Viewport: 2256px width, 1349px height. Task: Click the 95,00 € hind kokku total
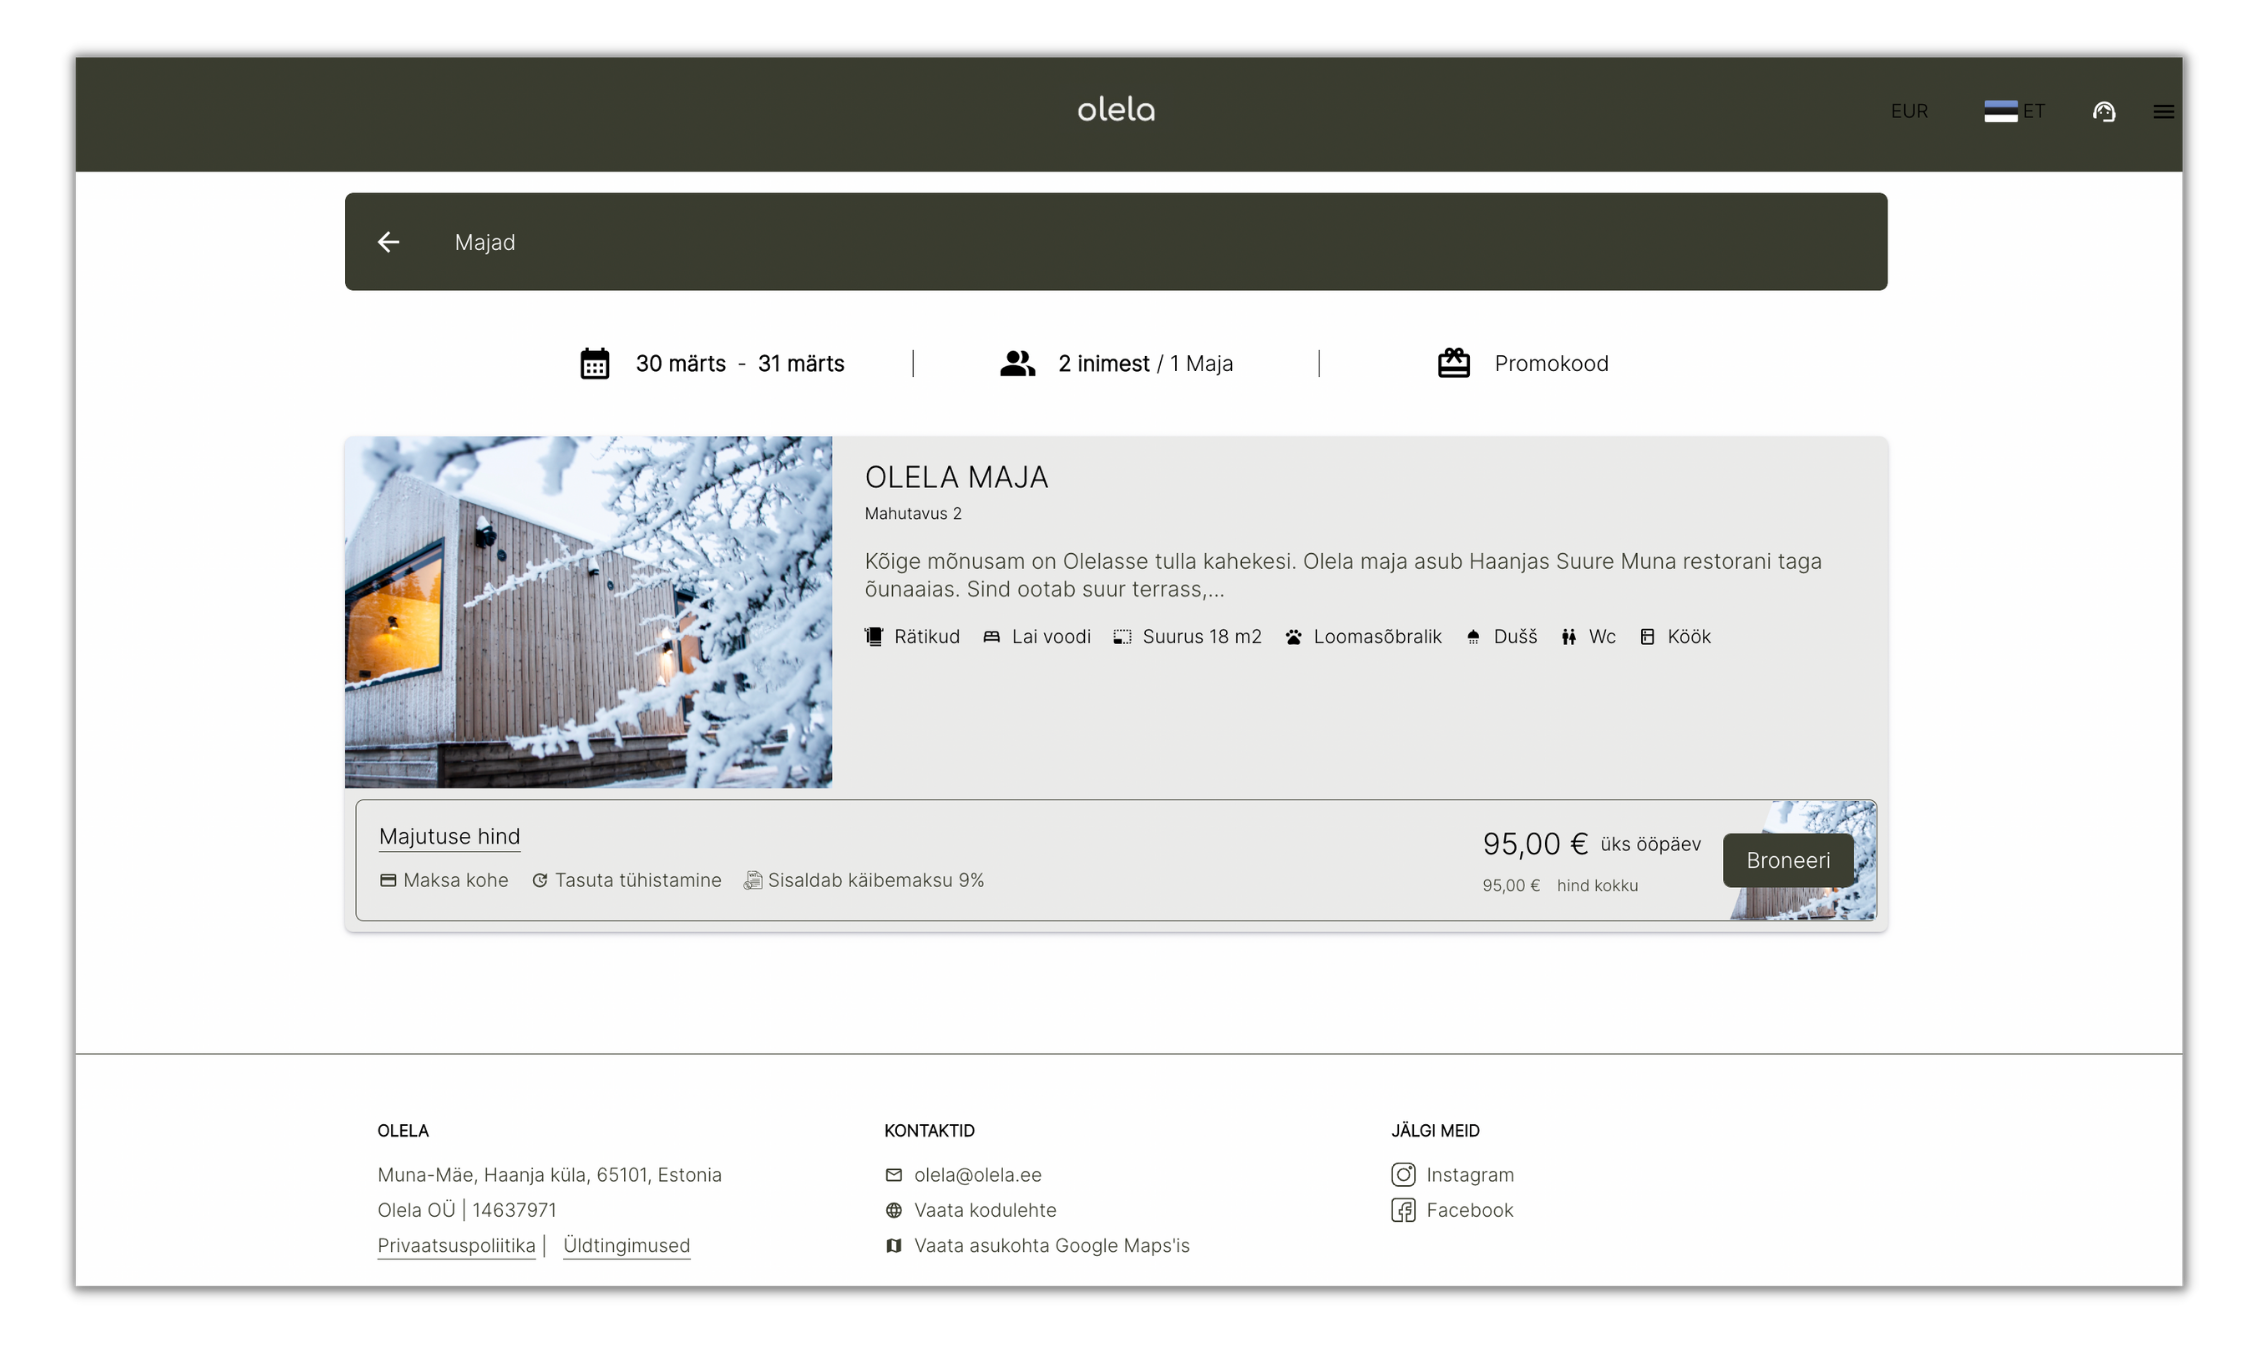coord(1560,885)
